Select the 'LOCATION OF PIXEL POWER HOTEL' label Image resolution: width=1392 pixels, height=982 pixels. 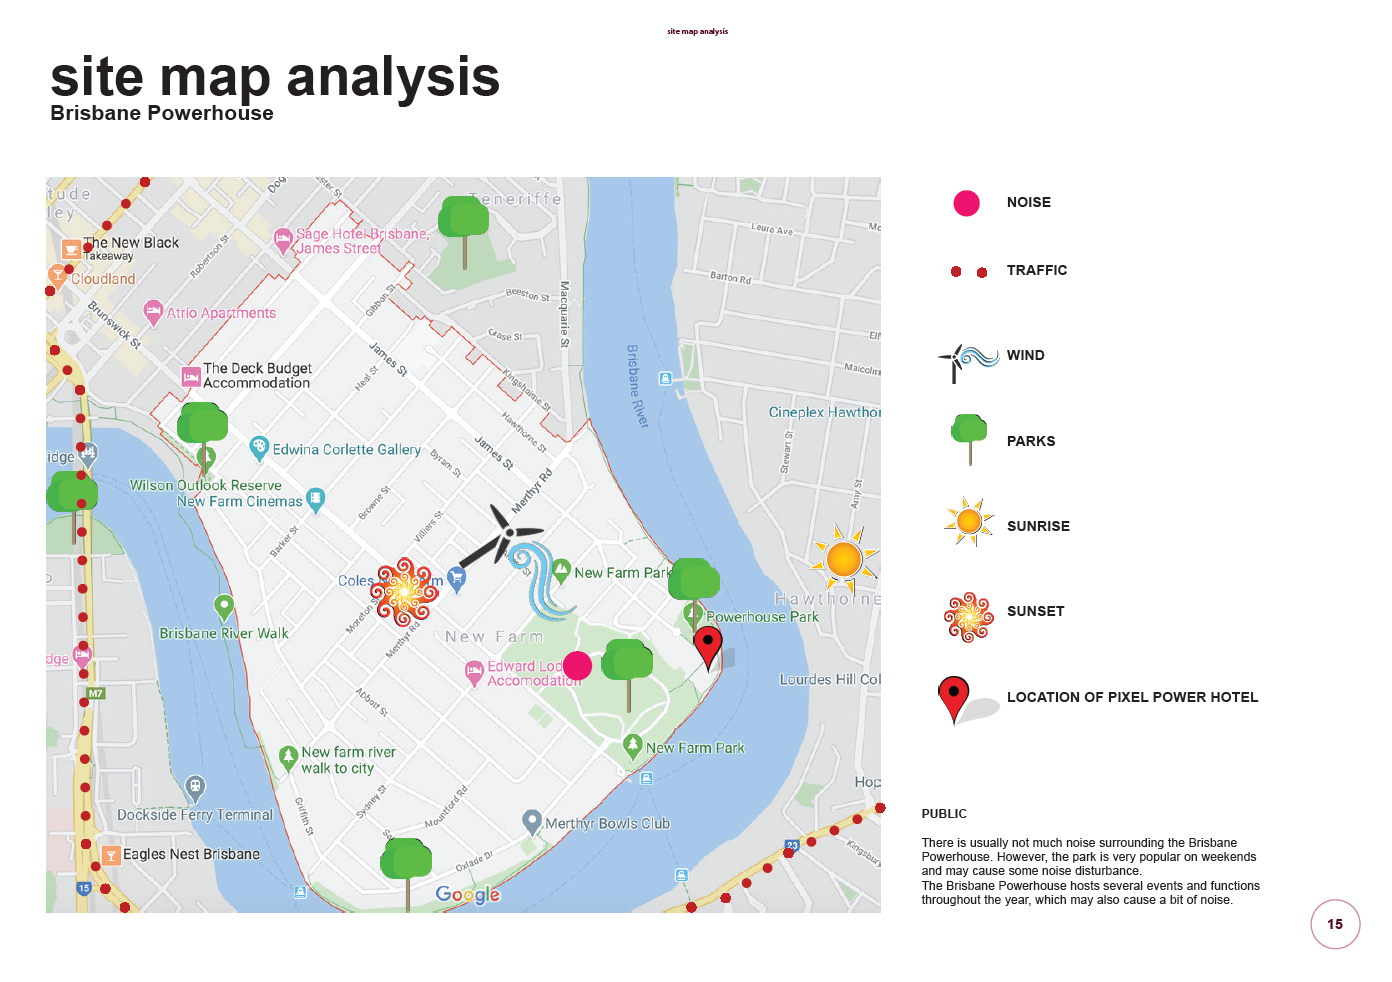[1132, 698]
